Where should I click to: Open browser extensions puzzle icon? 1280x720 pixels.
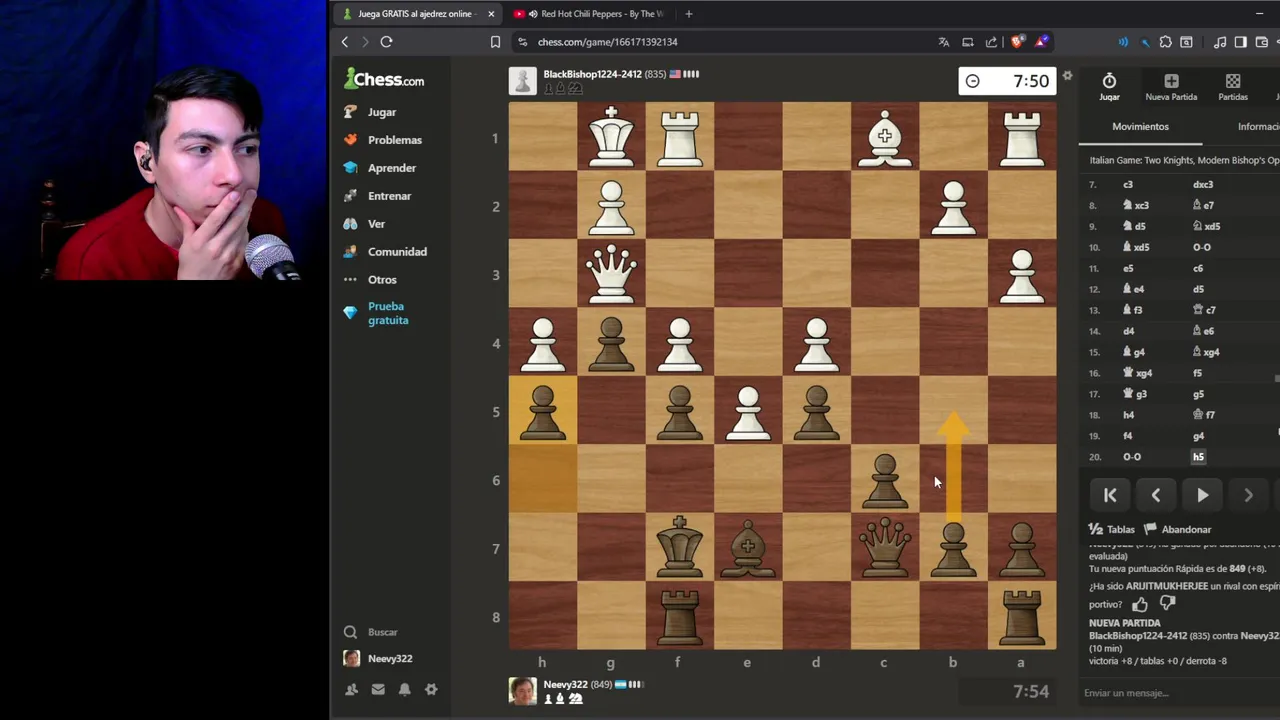click(1165, 42)
